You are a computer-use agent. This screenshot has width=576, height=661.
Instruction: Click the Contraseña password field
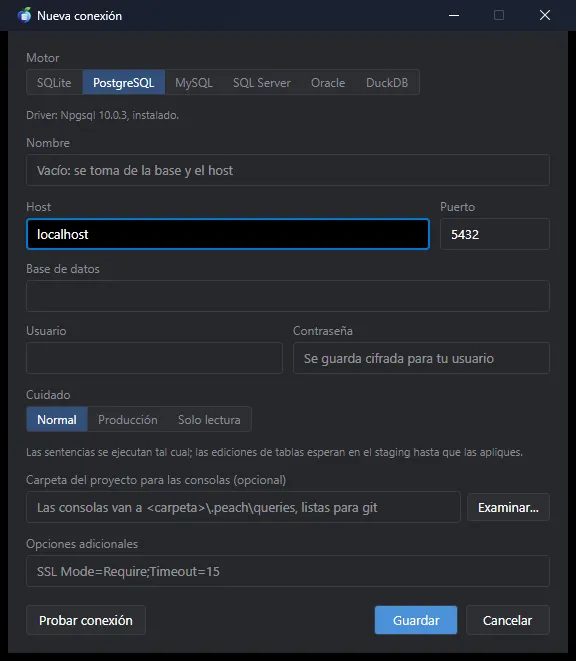coord(421,358)
